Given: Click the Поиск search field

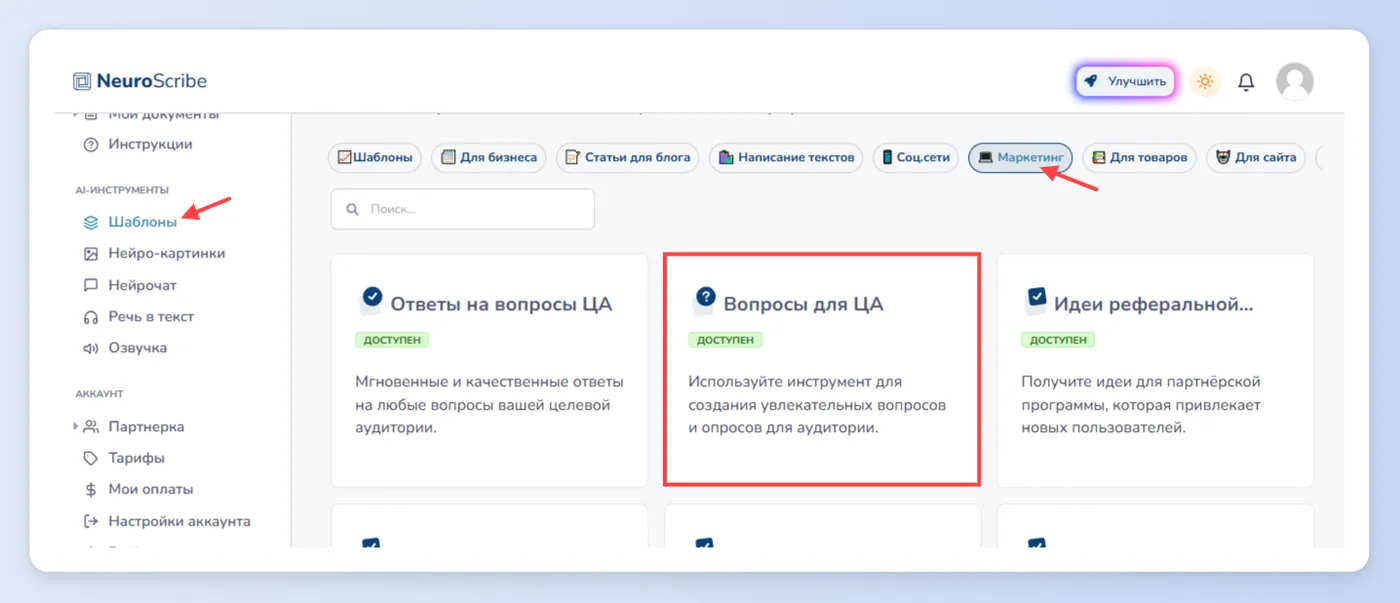Looking at the screenshot, I should click(463, 209).
